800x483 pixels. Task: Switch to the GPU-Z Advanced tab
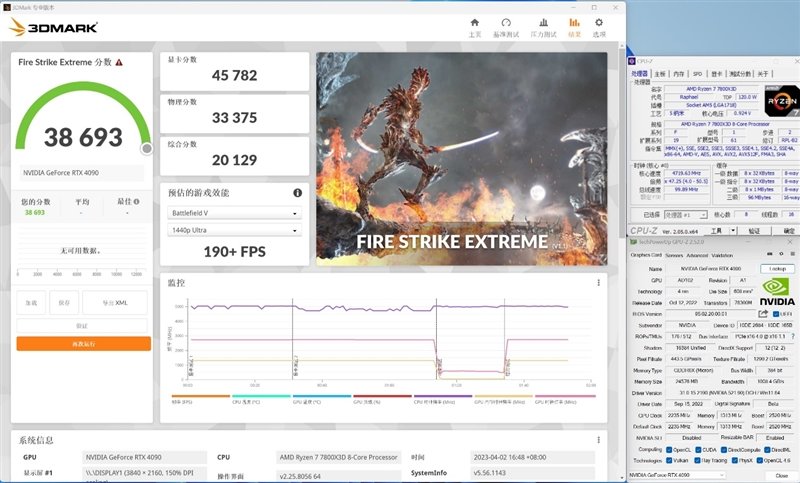696,255
